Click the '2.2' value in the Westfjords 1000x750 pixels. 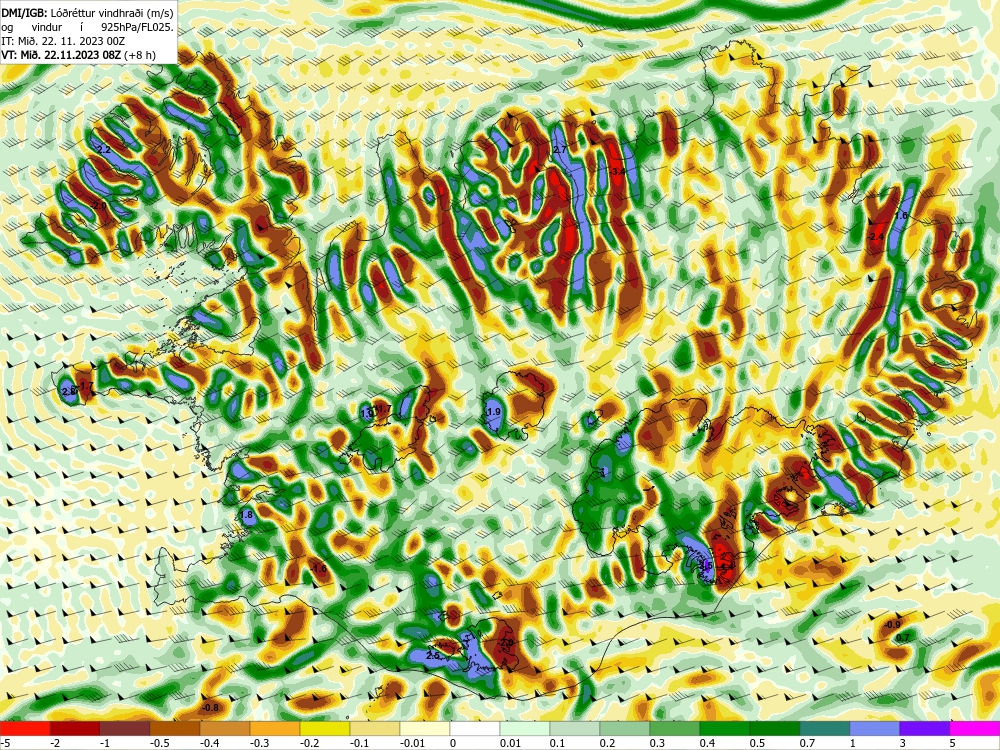[x=103, y=150]
